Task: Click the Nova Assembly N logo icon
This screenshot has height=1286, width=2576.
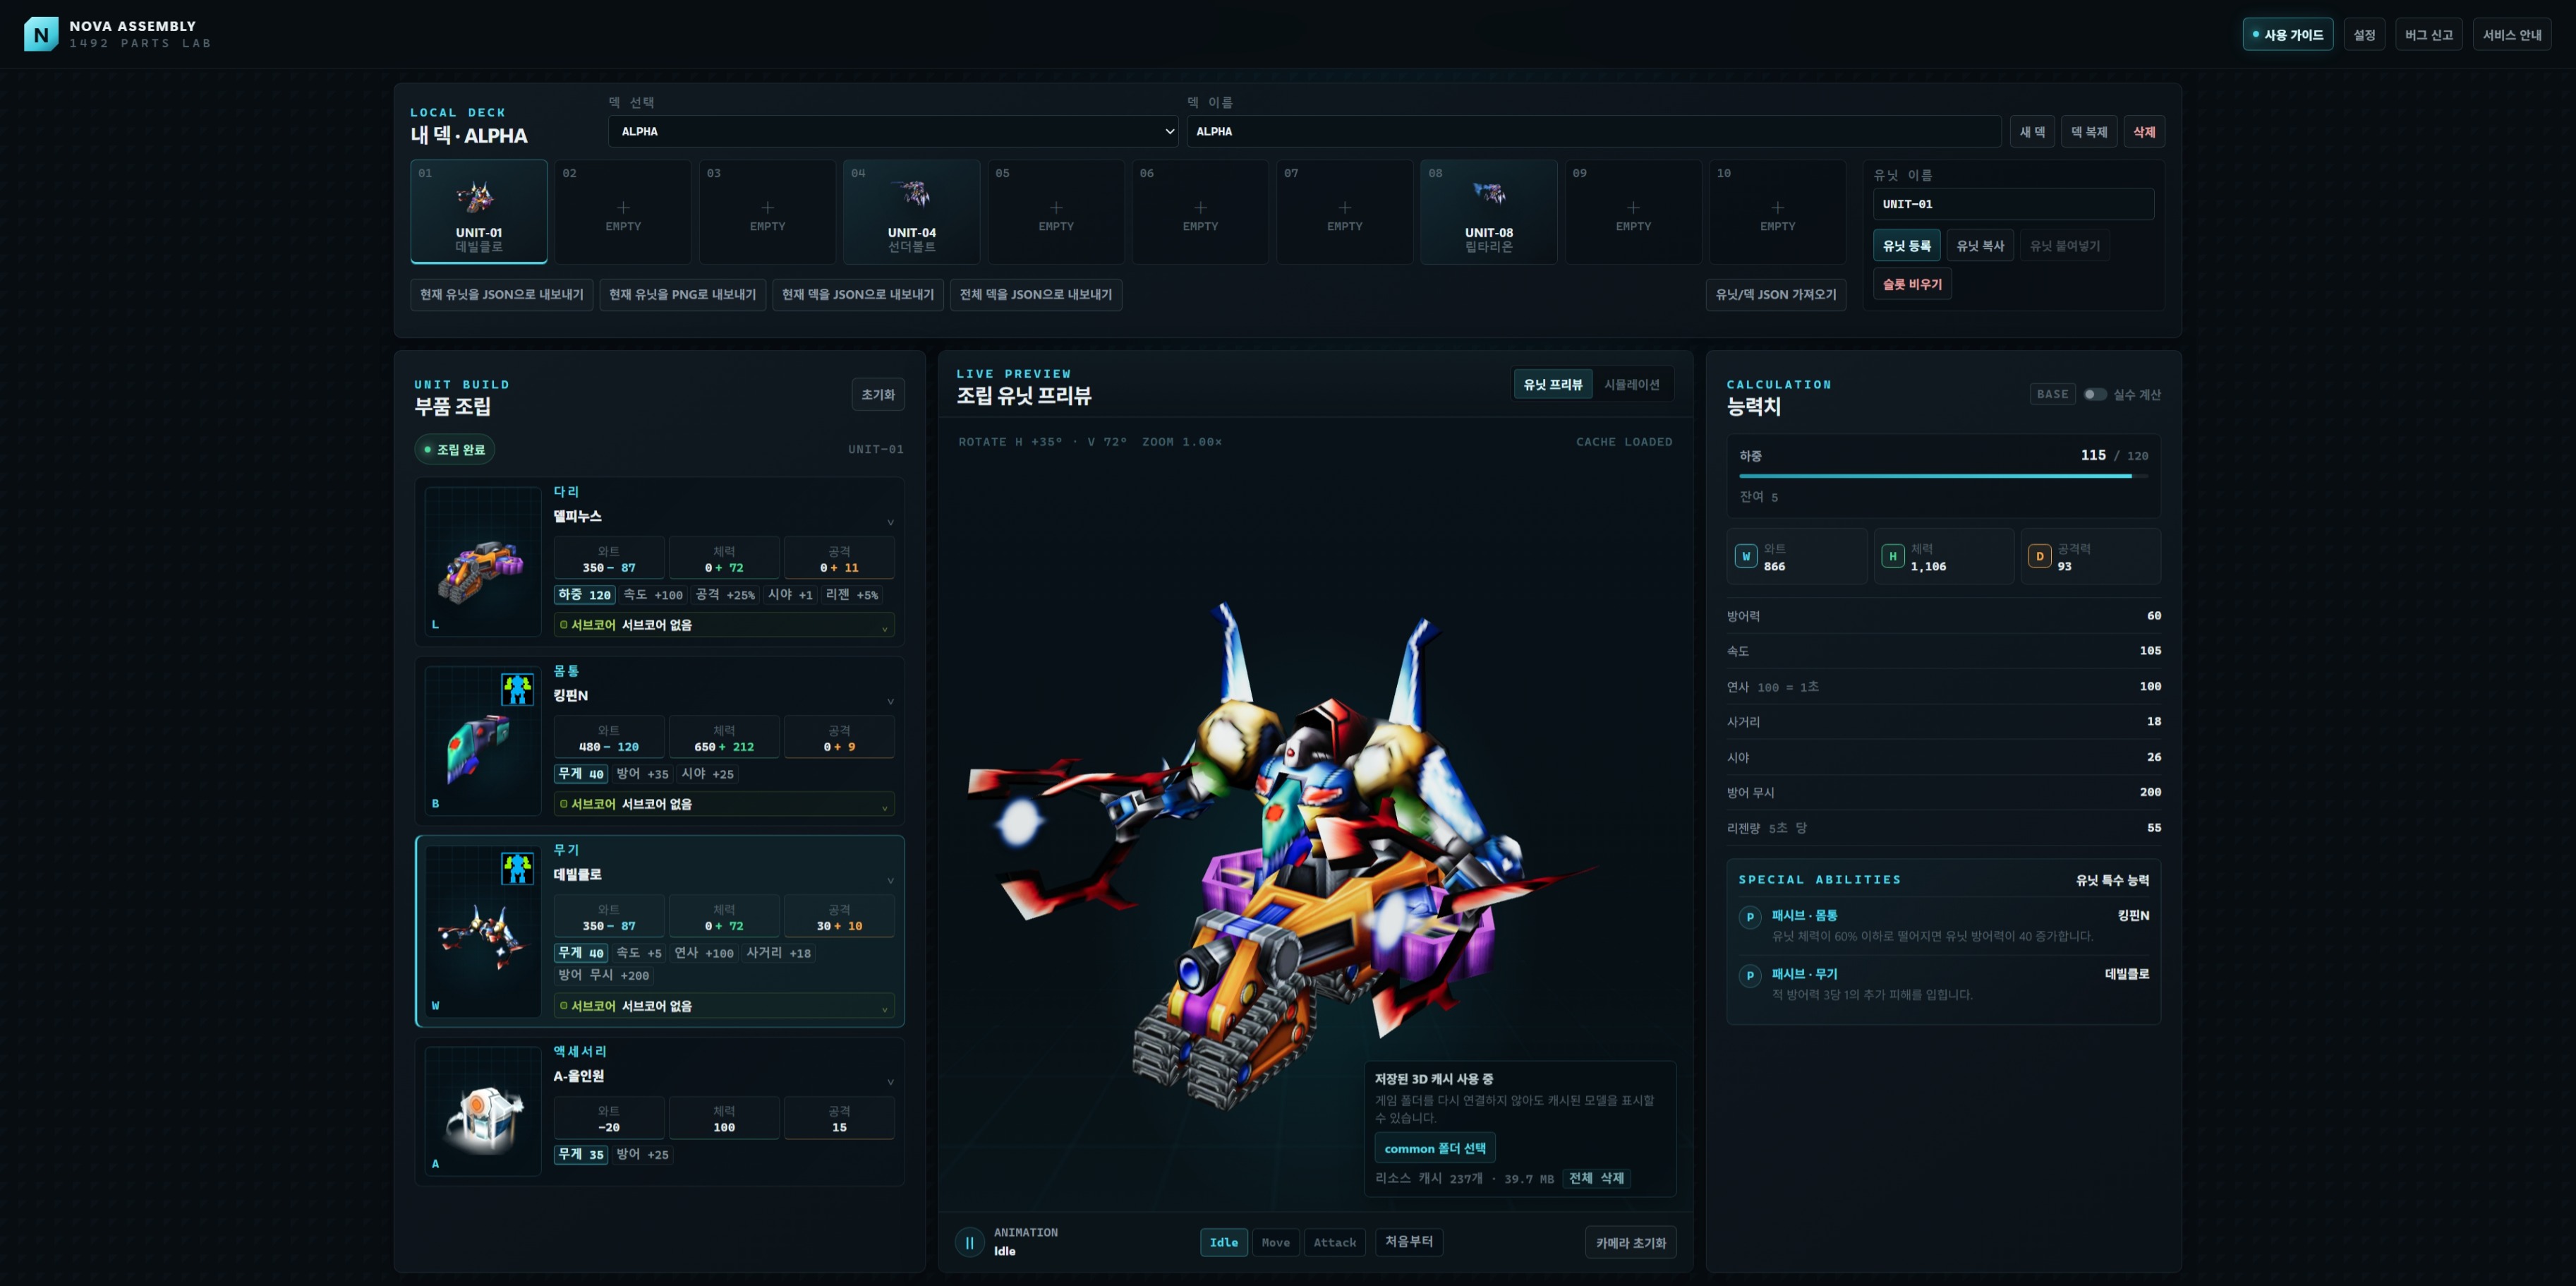Action: click(x=41, y=34)
